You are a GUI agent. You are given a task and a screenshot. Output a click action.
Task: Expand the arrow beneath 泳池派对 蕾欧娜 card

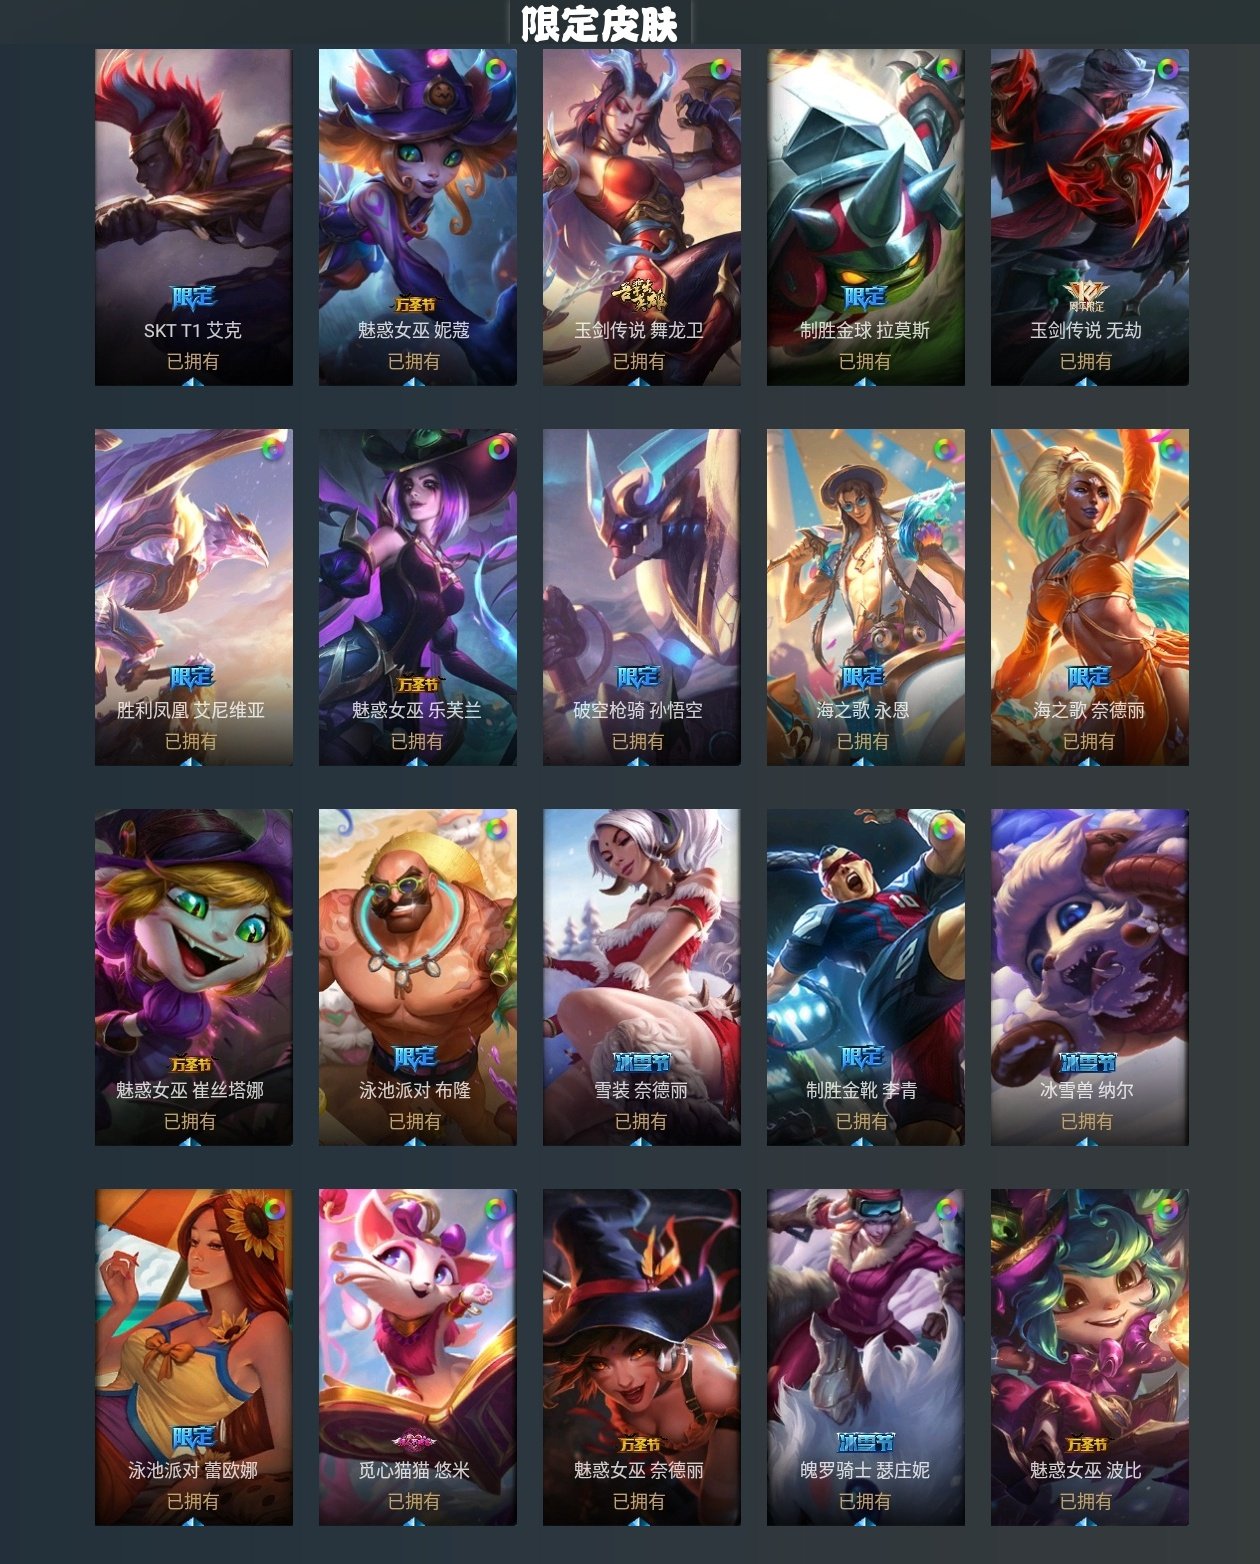tap(193, 1521)
